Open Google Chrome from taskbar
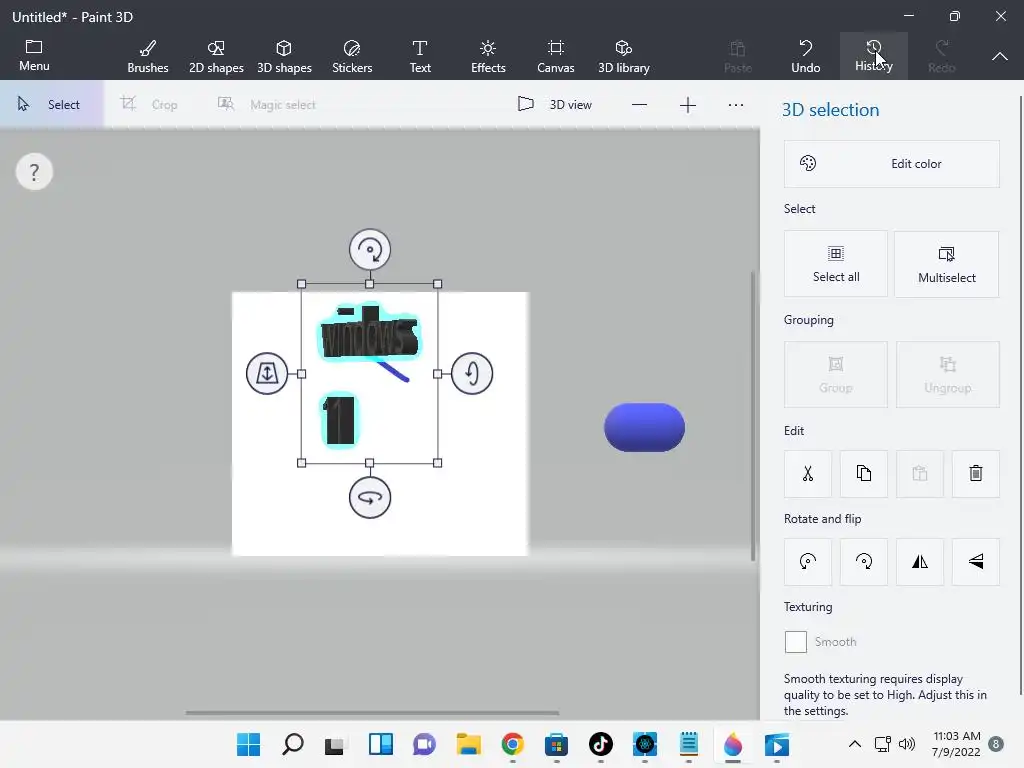 [x=513, y=744]
